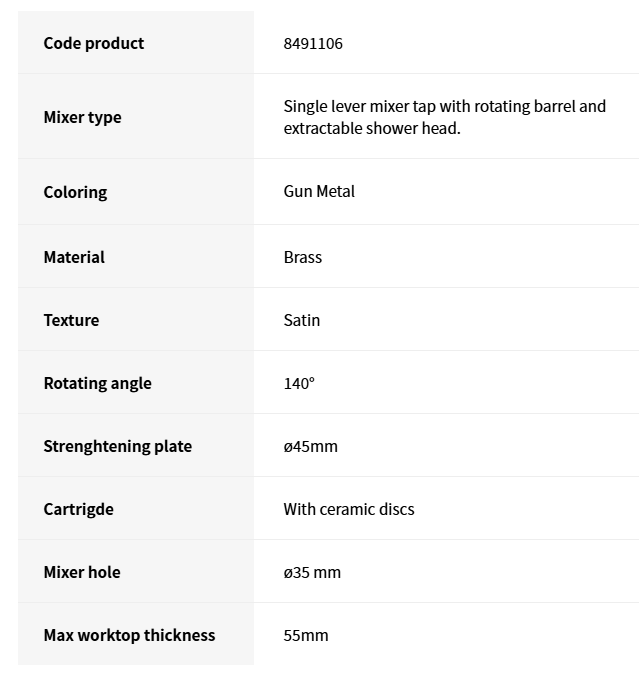Click the "Brass" material value
Viewport: 639px width, 675px height.
(303, 257)
